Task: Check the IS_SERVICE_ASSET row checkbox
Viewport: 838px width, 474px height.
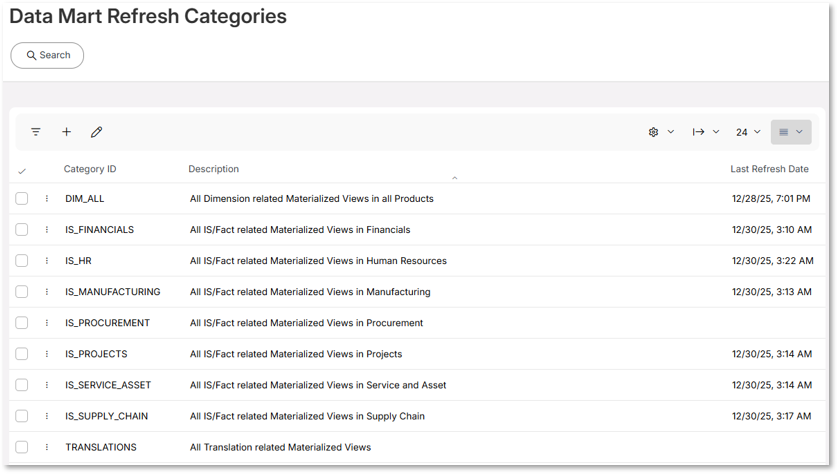Action: click(x=21, y=385)
